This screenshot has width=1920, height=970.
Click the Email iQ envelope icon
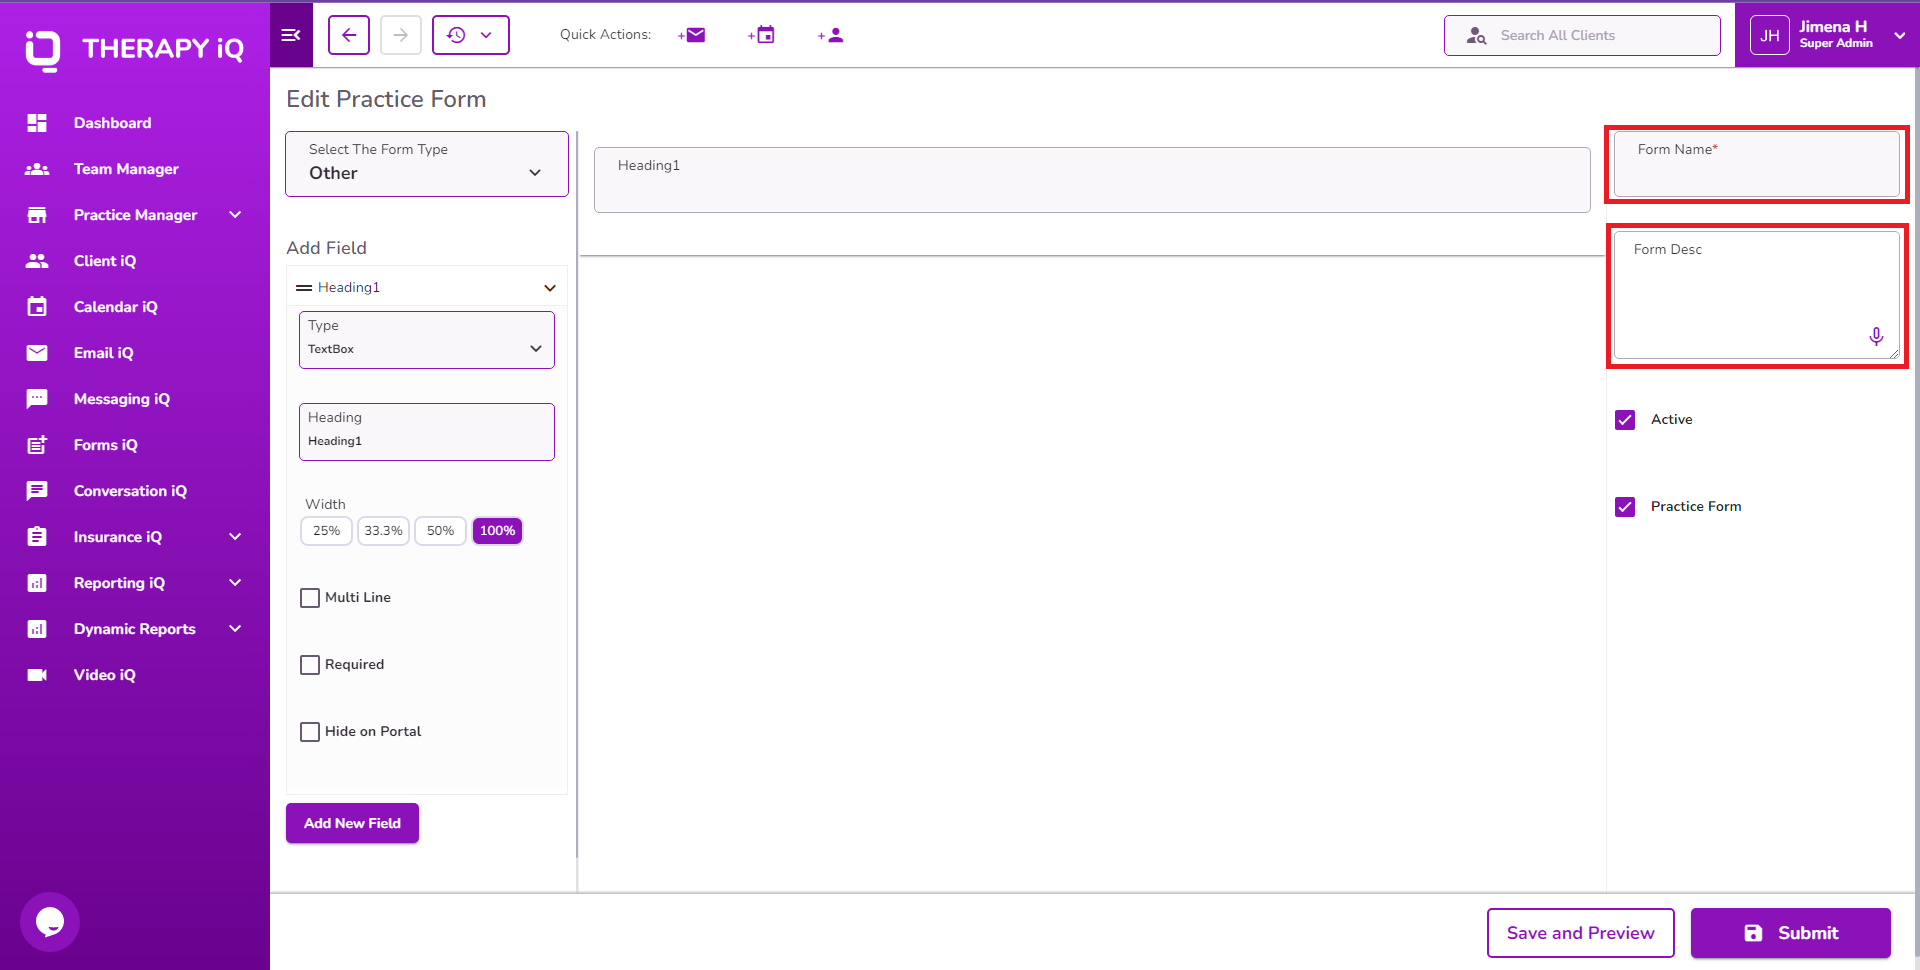click(x=37, y=353)
